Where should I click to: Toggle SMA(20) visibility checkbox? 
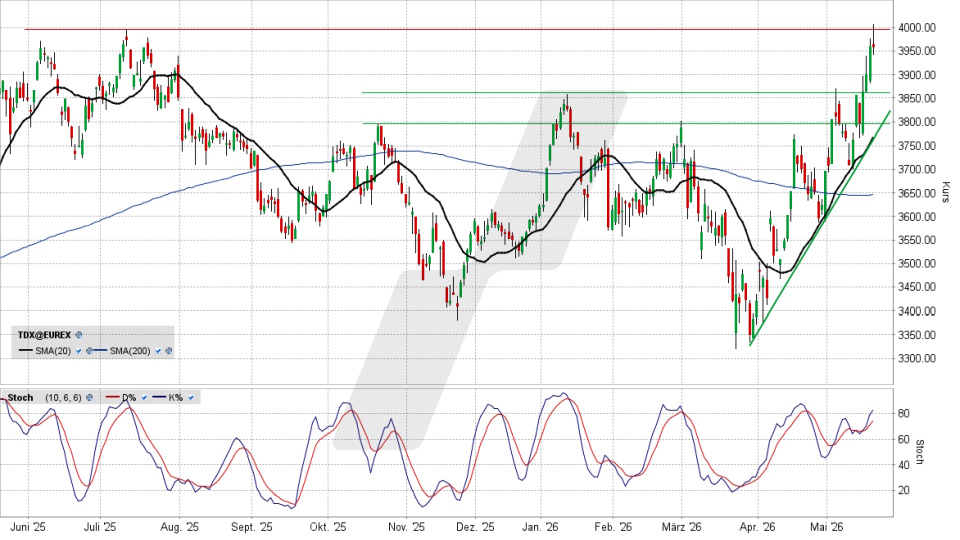[78, 351]
